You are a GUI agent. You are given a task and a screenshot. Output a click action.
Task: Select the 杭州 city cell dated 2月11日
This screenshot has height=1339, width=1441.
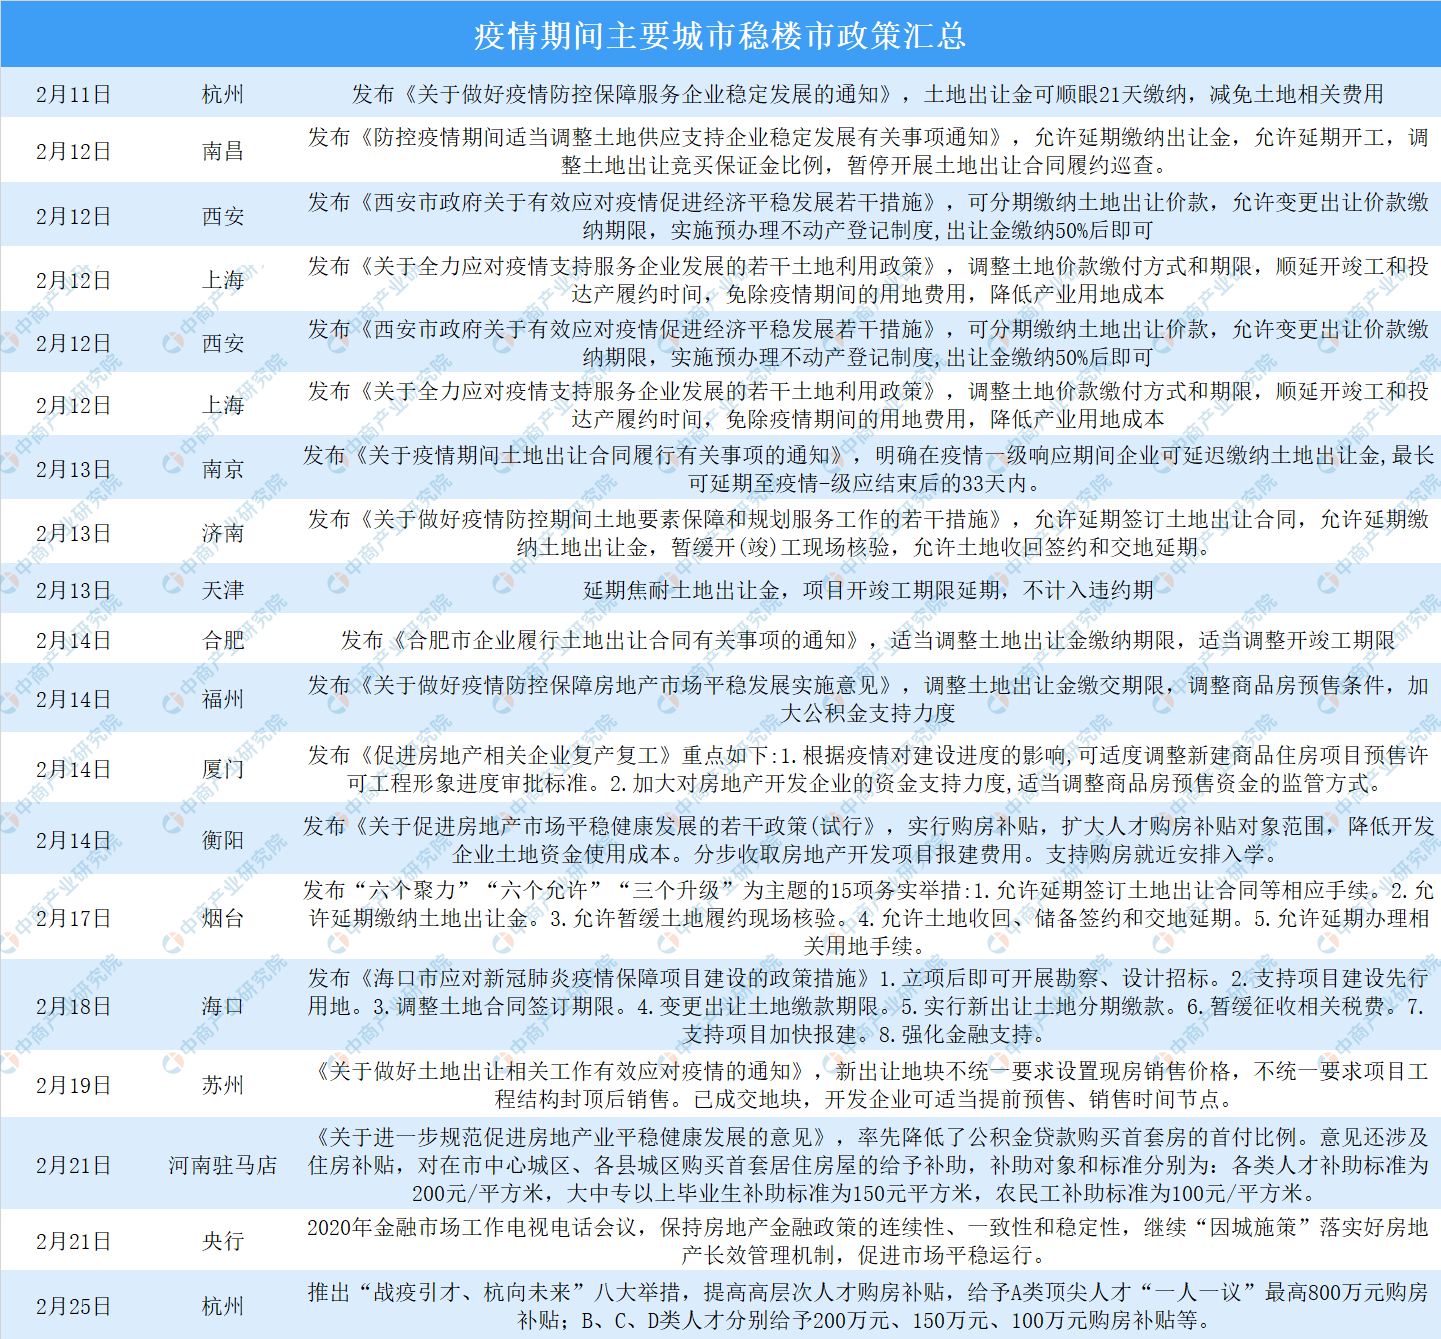(222, 93)
